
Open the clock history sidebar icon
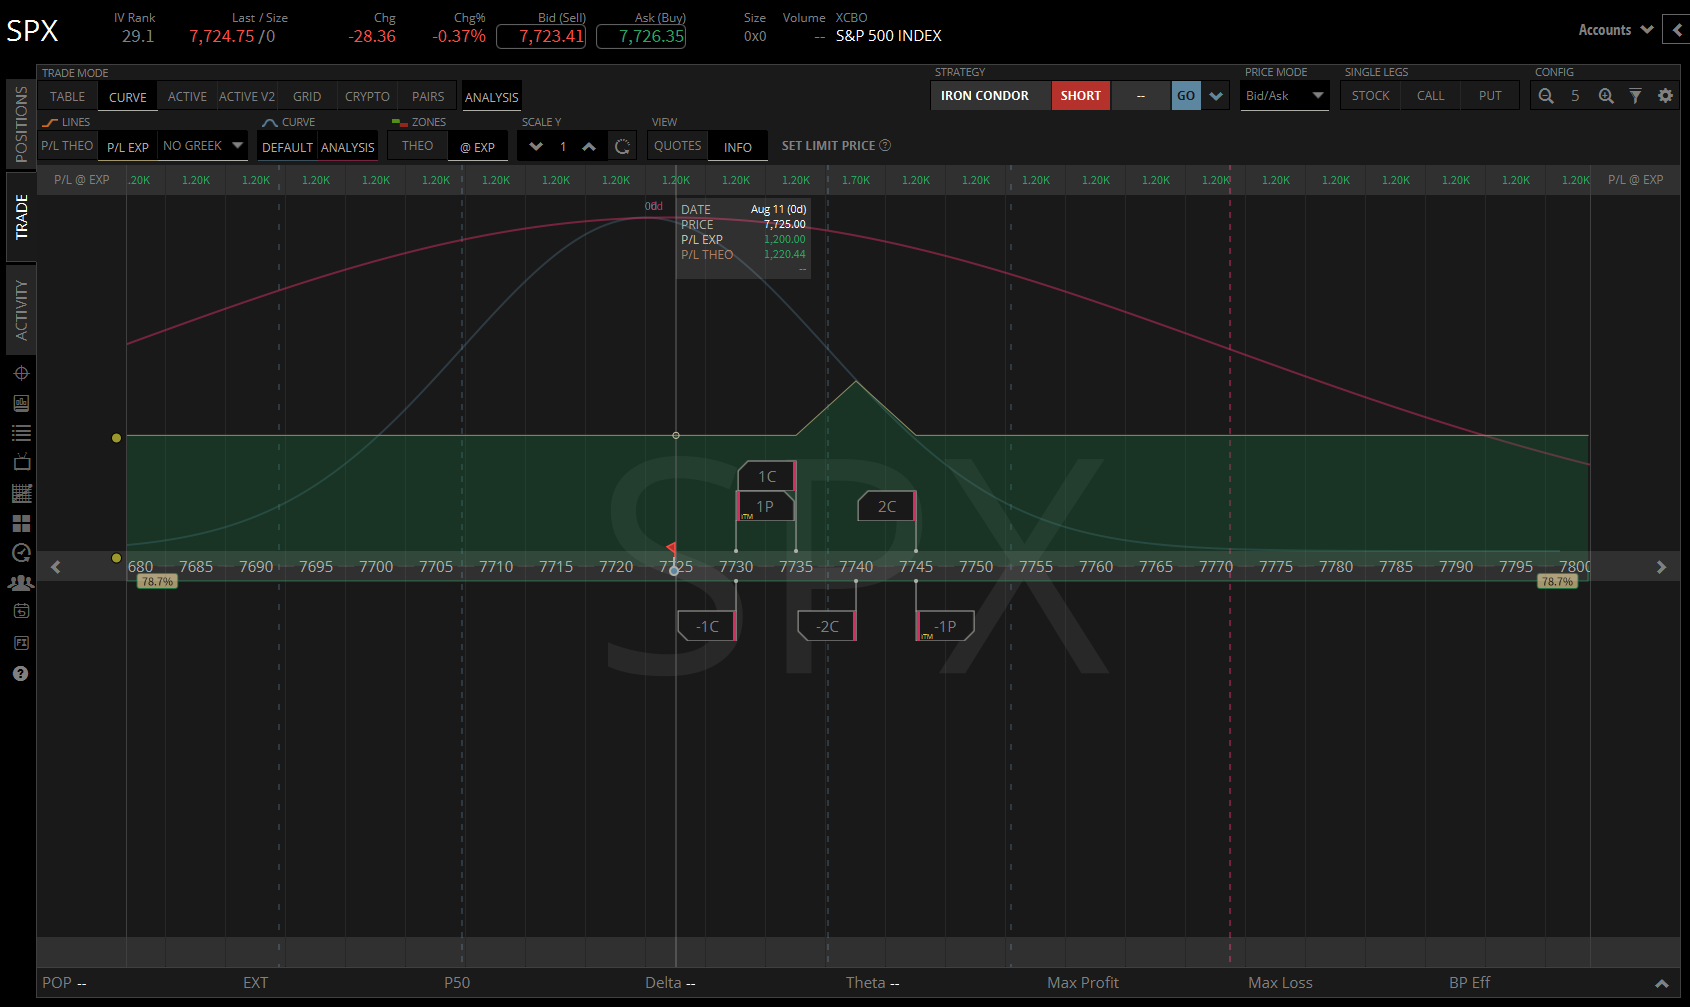pyautogui.click(x=21, y=553)
